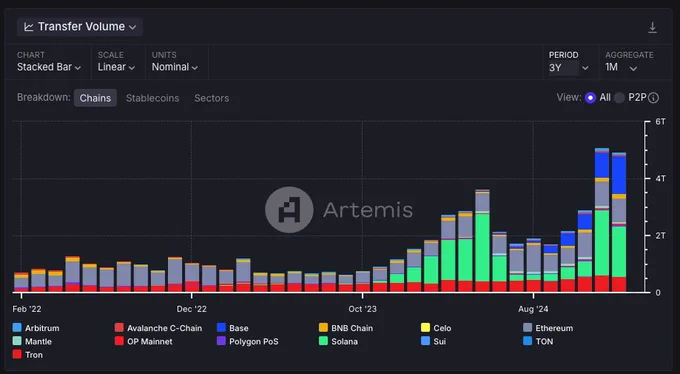Toggle Sui legend swatch

pyautogui.click(x=425, y=341)
